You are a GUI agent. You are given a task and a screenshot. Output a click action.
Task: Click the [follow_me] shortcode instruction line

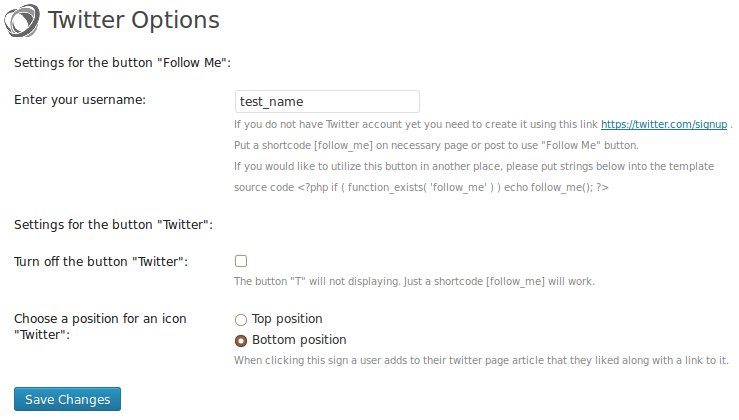pos(436,146)
